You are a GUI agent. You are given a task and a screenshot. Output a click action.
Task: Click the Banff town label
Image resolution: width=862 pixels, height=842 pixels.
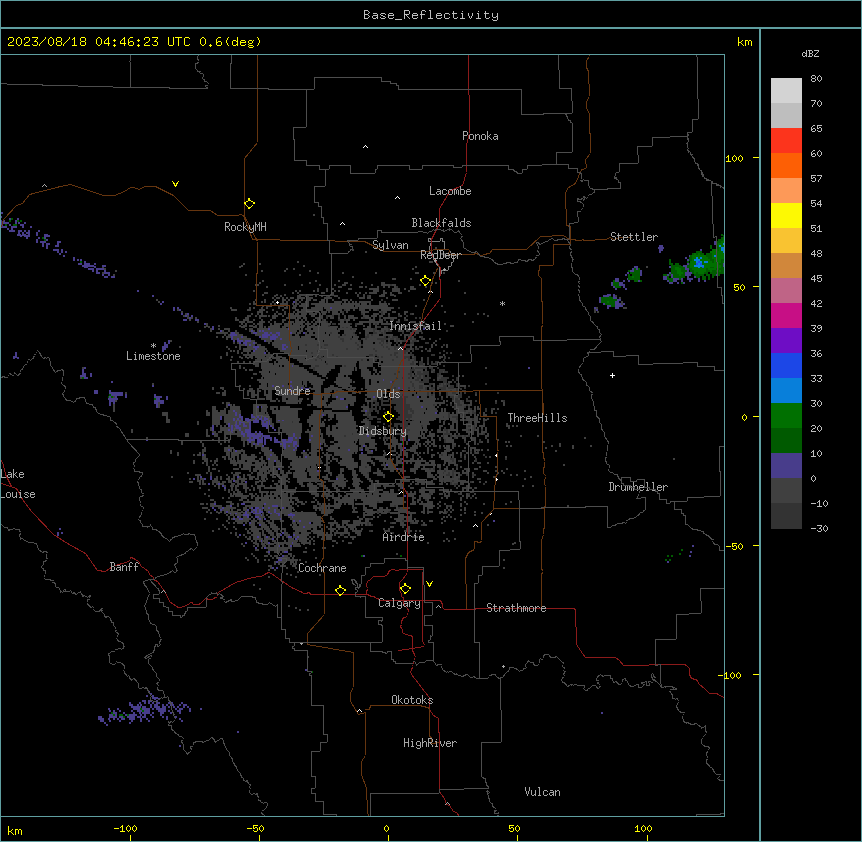pyautogui.click(x=124, y=567)
